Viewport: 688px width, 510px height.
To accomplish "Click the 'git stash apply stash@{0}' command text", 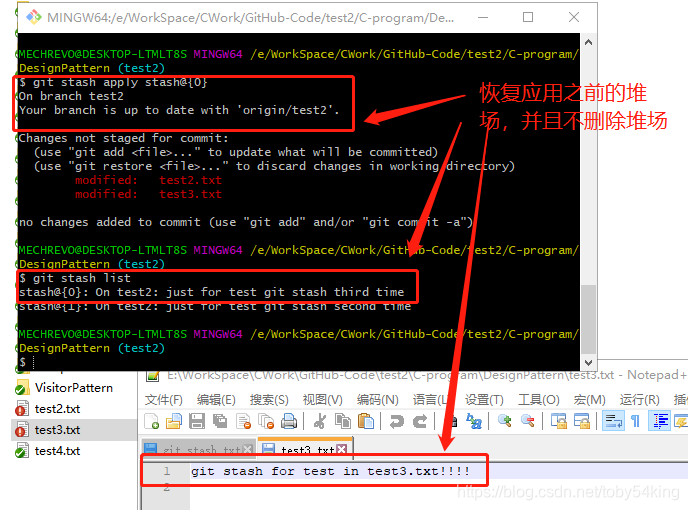I will 120,83.
